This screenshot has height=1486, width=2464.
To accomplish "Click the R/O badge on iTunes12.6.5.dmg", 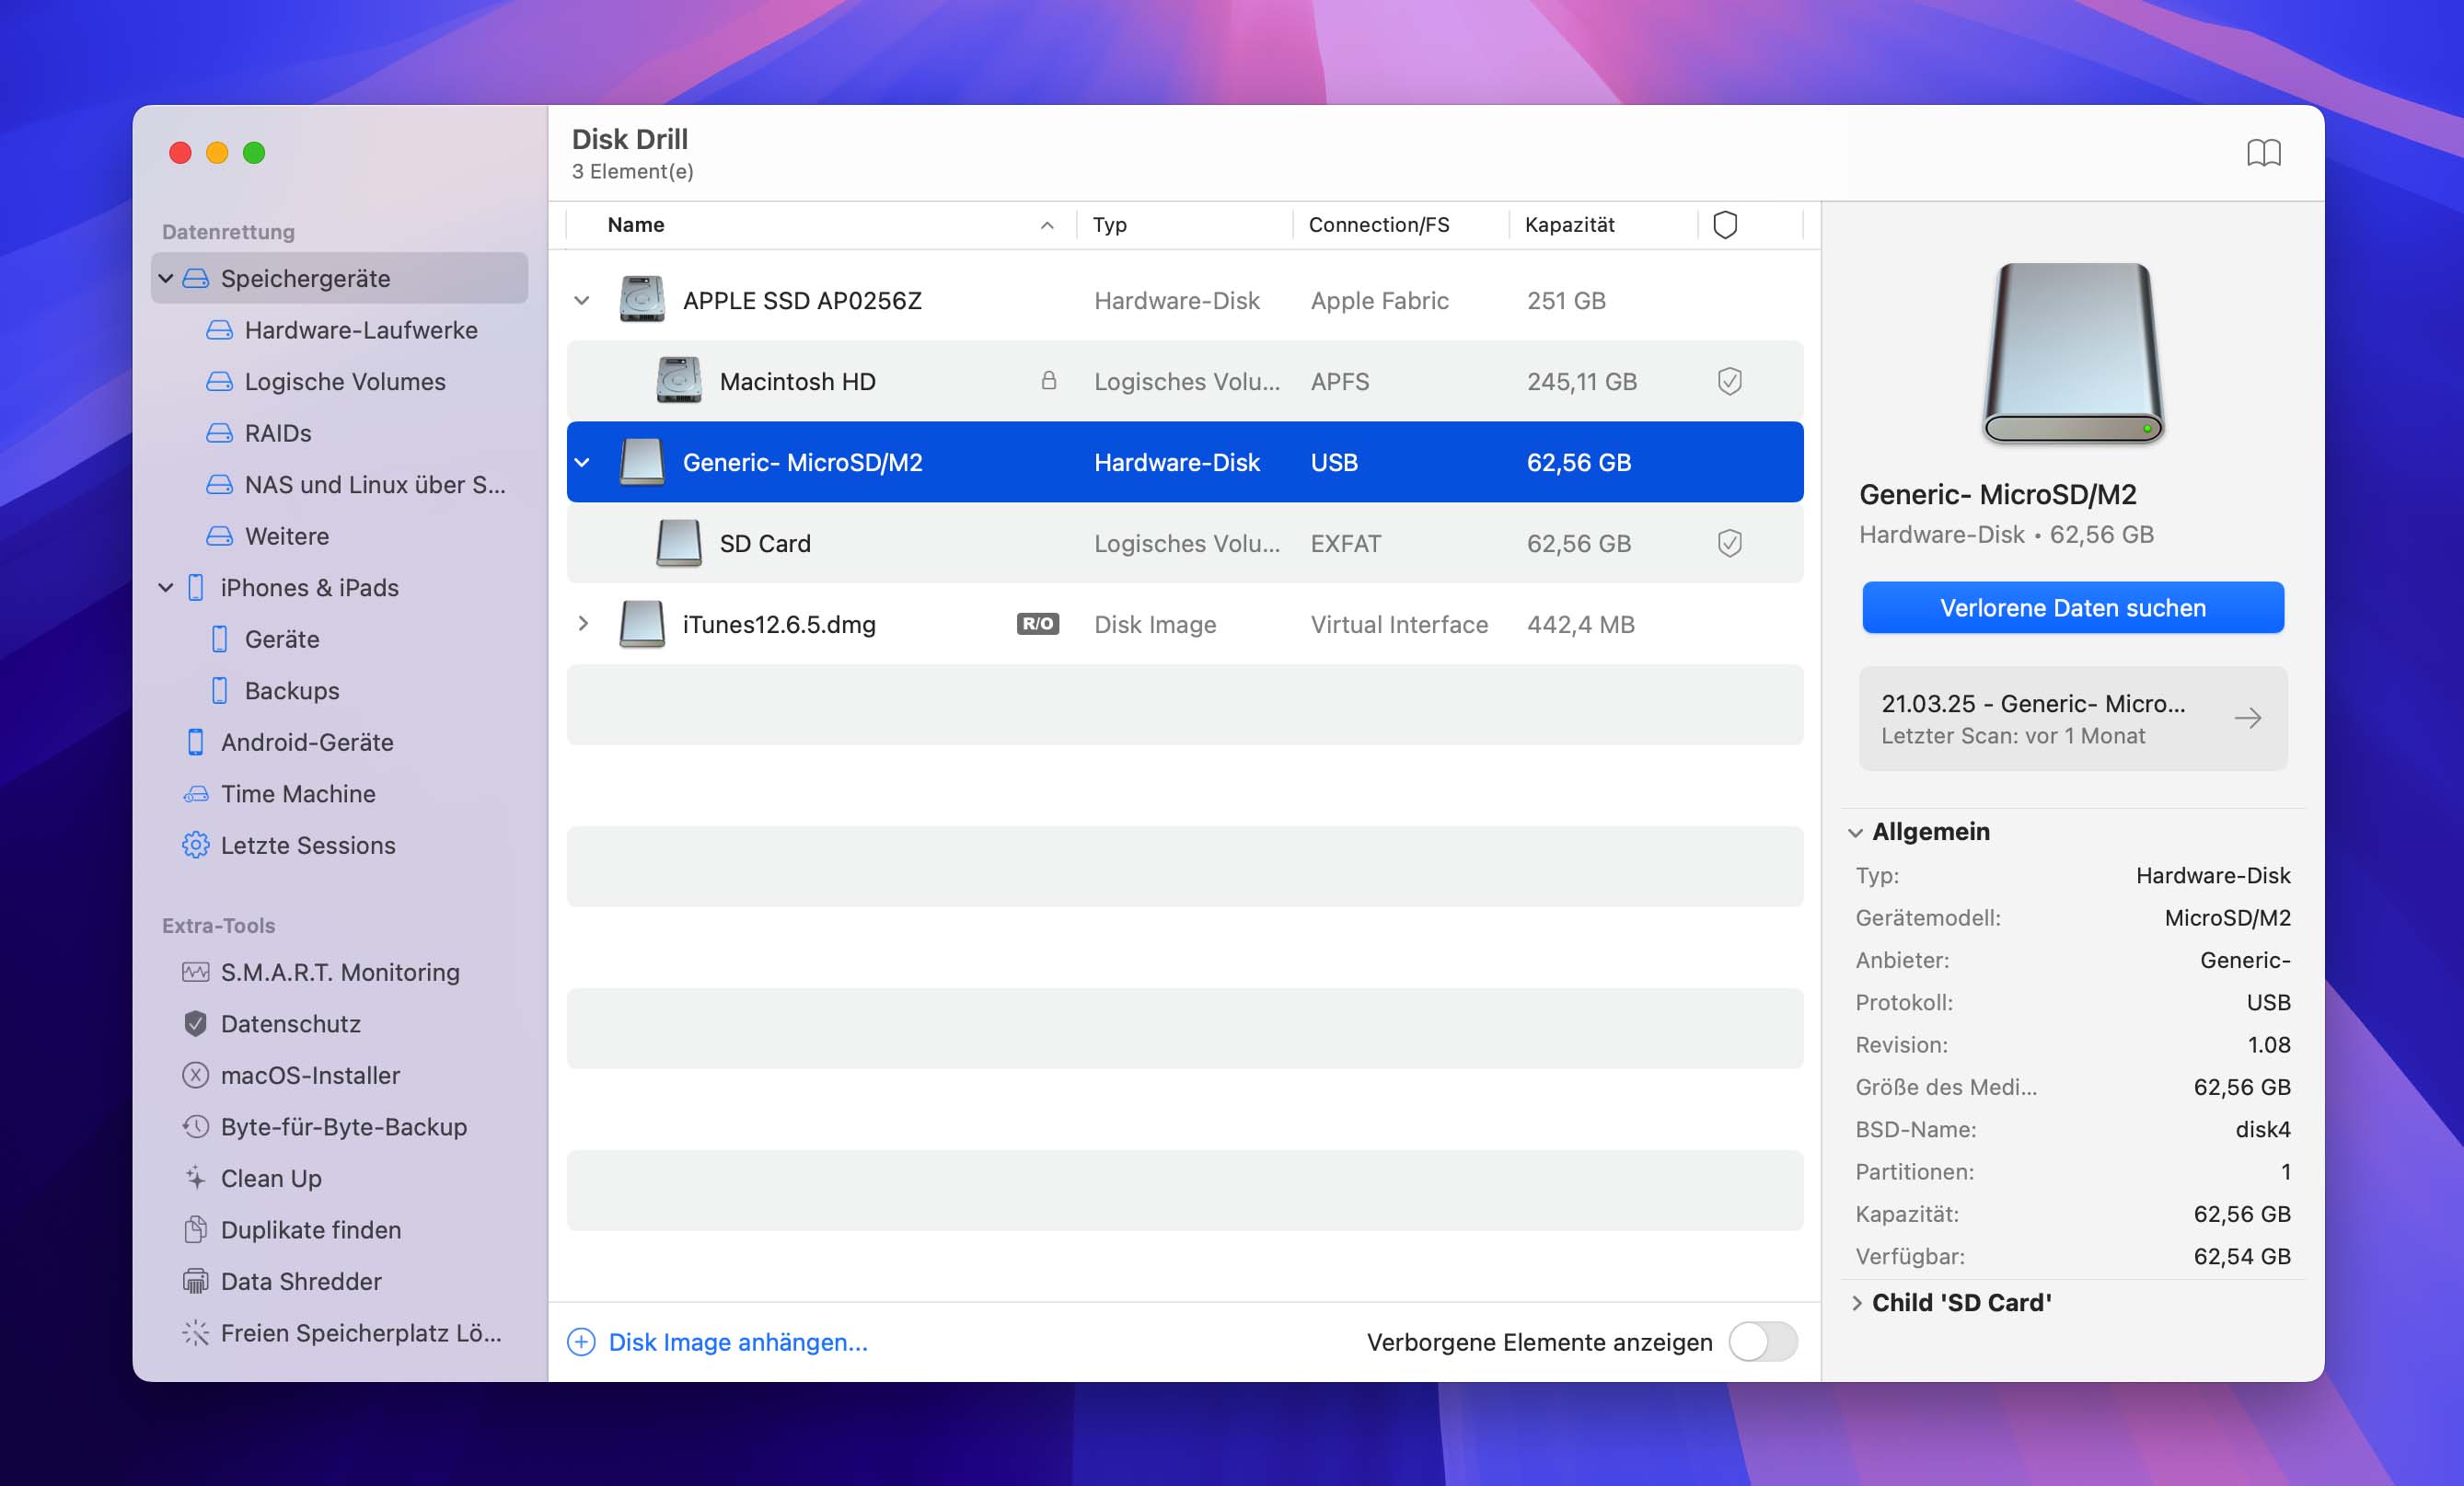I will 1037,624.
